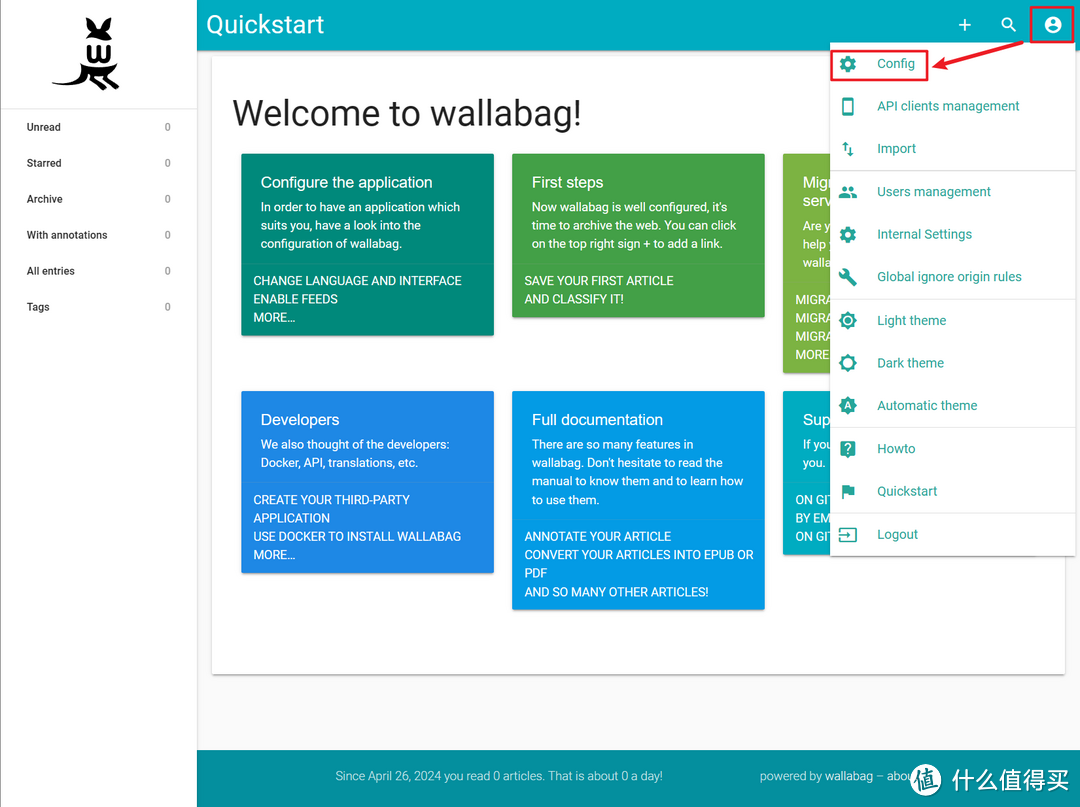Click the arrows icon beside Import

[848, 149]
